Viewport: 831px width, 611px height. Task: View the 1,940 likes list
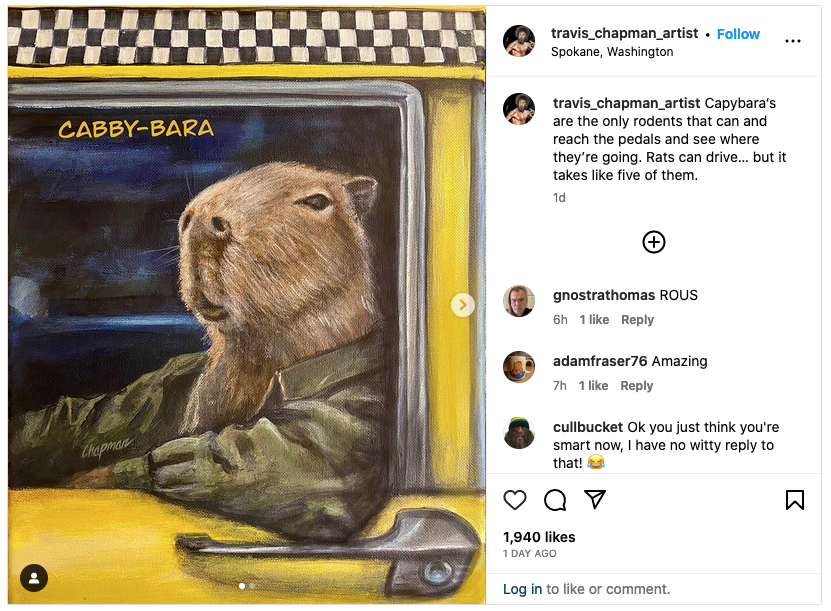[x=539, y=537]
